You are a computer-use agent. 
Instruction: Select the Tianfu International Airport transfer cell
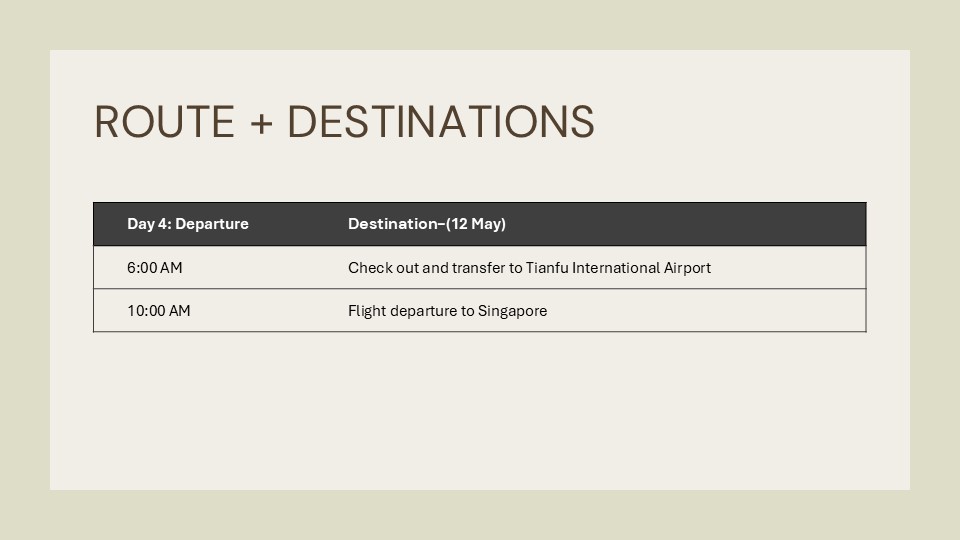pos(529,268)
